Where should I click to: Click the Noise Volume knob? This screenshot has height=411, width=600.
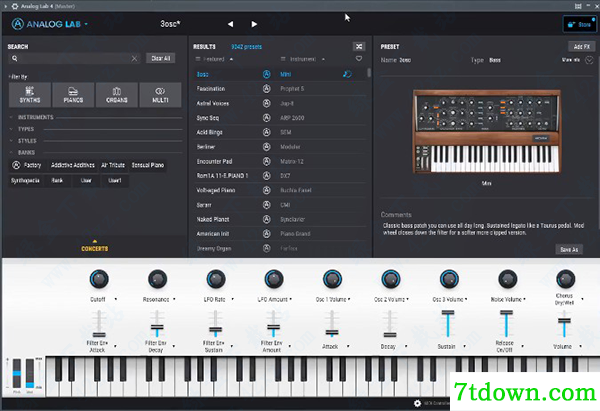click(507, 279)
